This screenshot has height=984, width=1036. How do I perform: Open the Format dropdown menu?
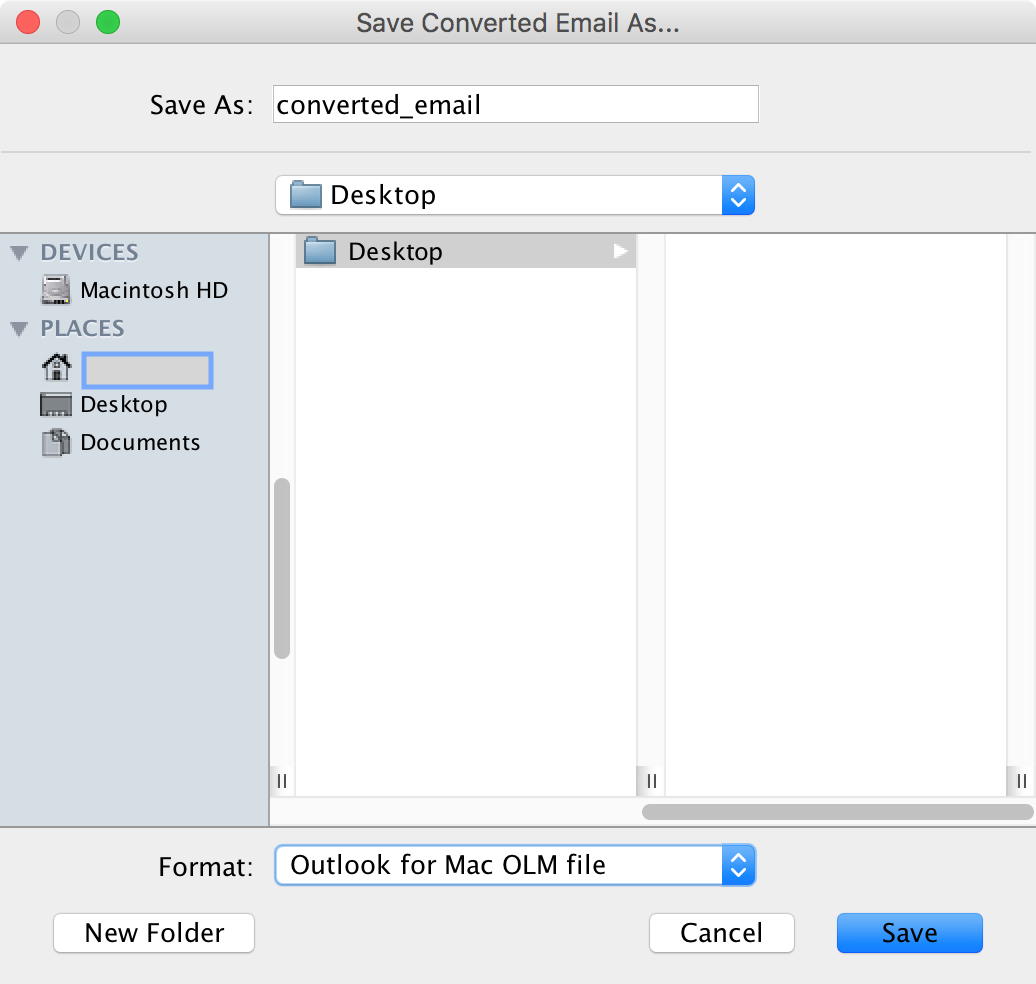737,865
